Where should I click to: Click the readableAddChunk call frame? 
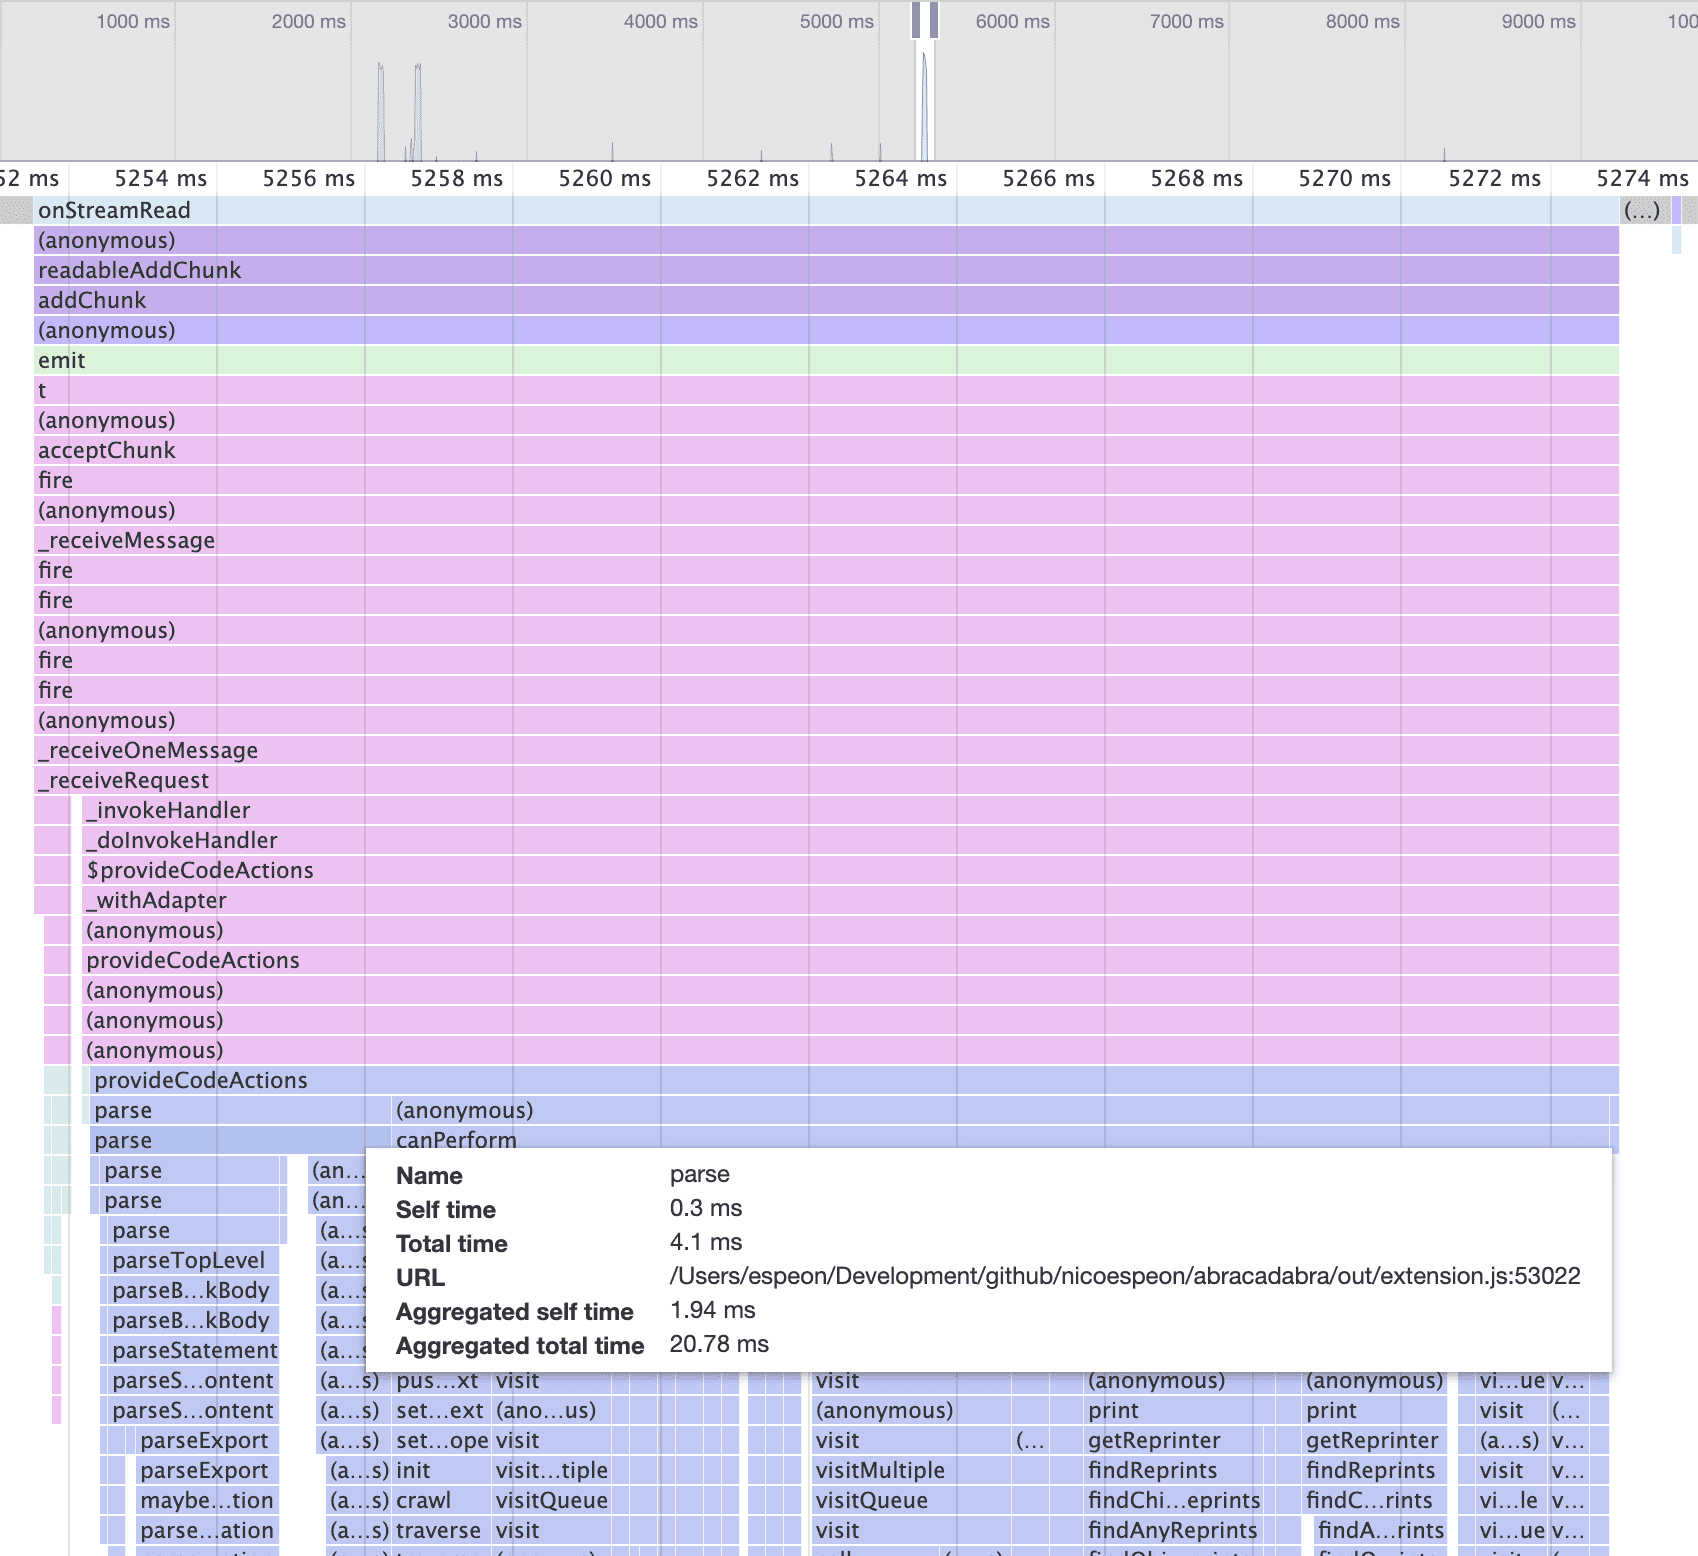point(826,270)
